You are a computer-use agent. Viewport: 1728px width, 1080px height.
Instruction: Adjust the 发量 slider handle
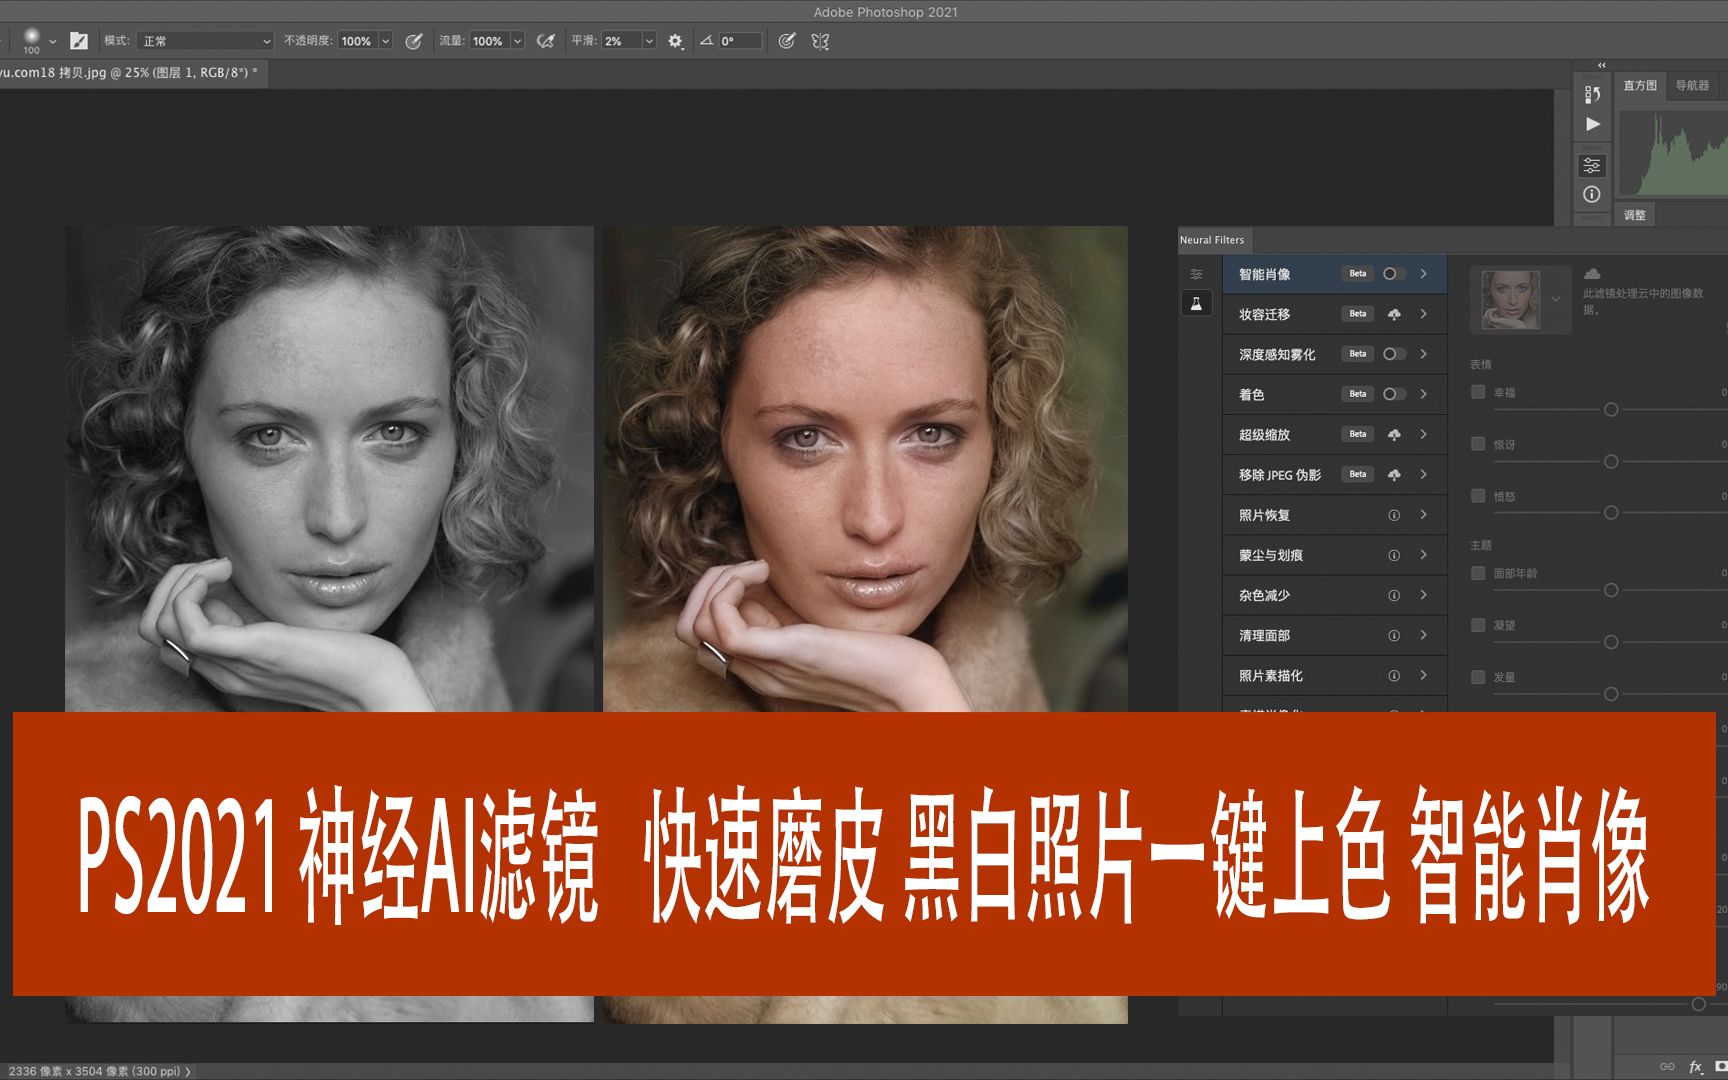(x=1611, y=694)
